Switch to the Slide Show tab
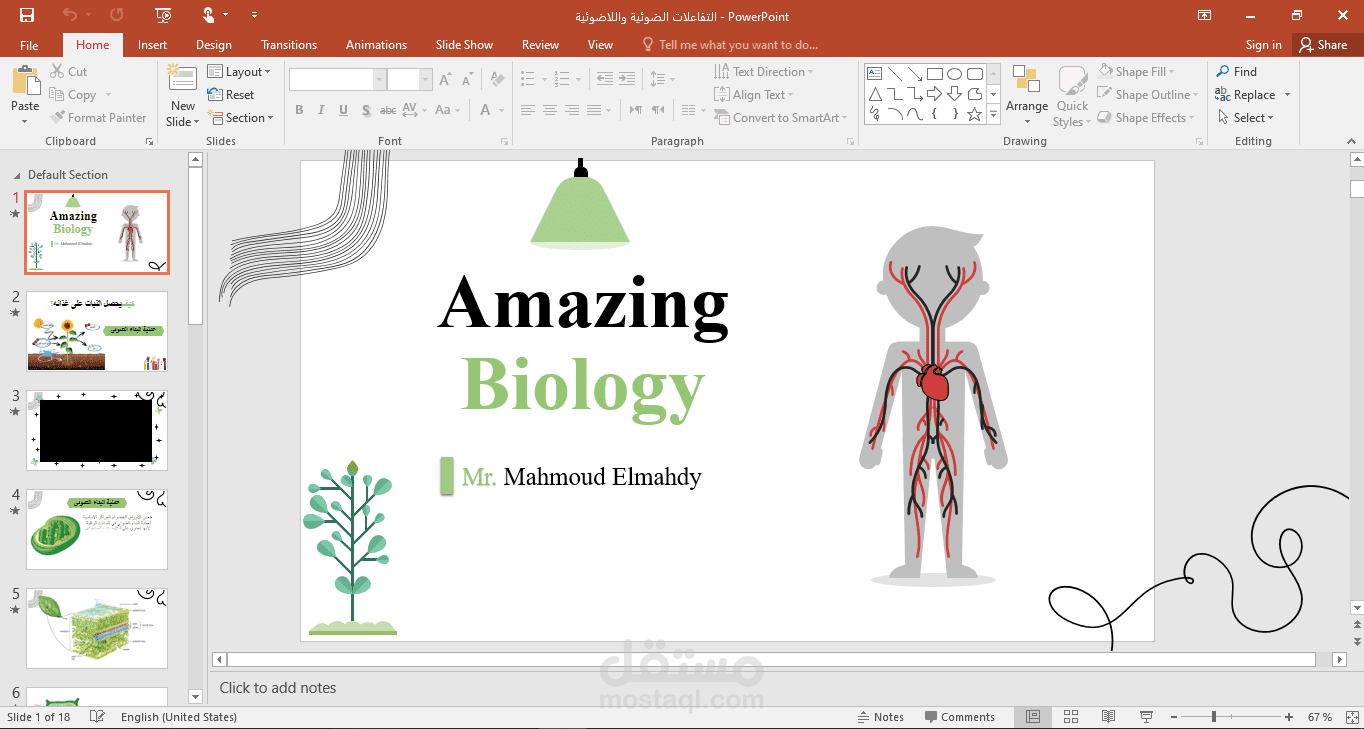The width and height of the screenshot is (1364, 729). (x=464, y=45)
